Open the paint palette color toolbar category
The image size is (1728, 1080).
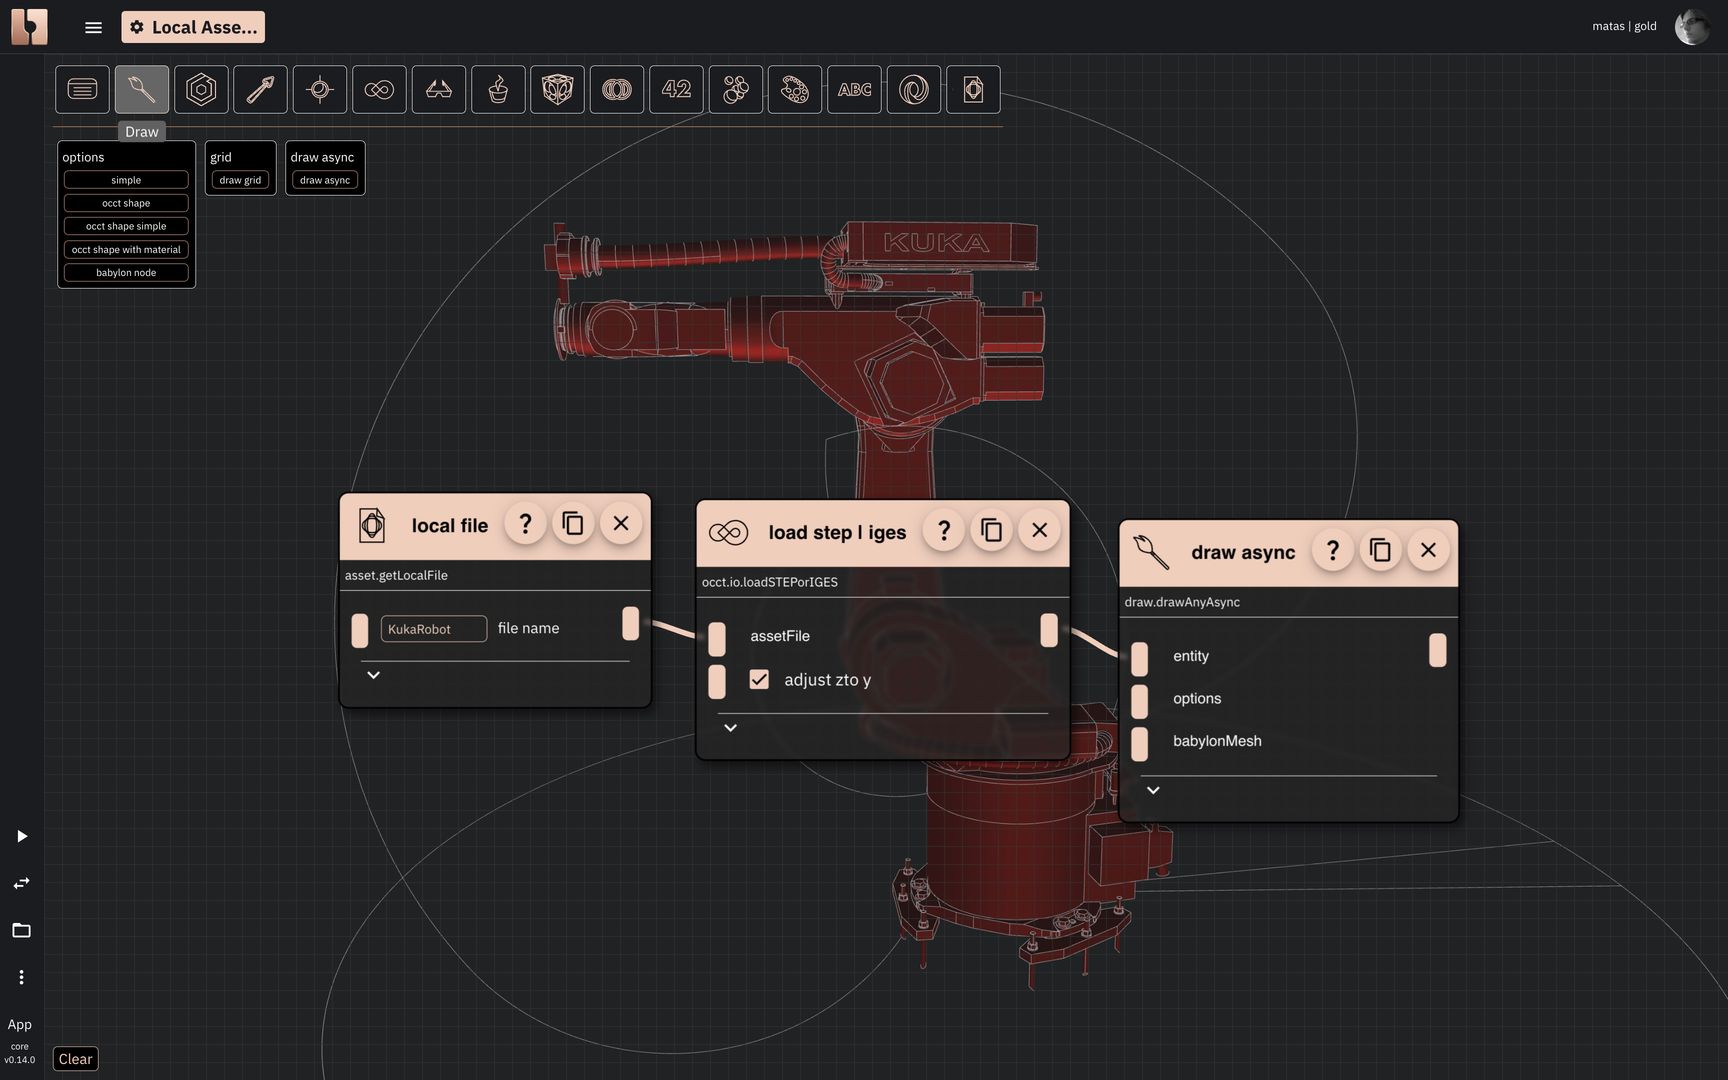tap(795, 90)
